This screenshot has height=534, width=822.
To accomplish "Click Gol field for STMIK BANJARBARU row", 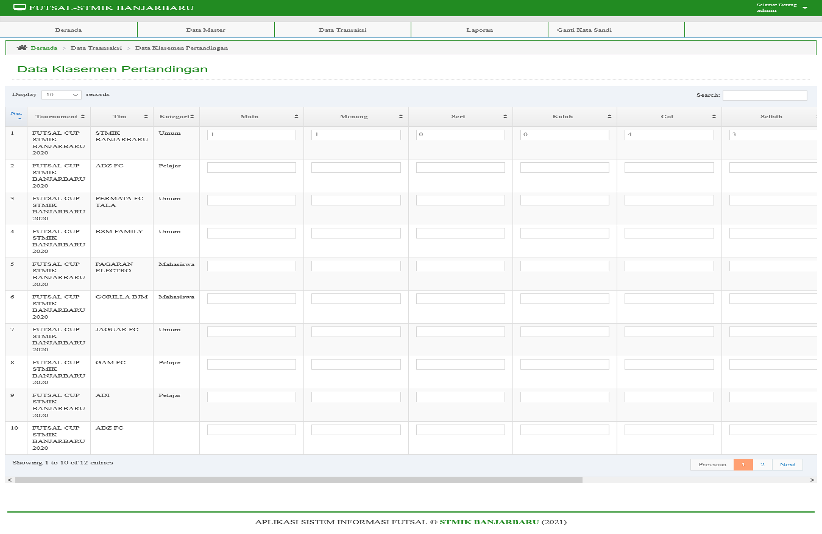I will click(x=668, y=135).
